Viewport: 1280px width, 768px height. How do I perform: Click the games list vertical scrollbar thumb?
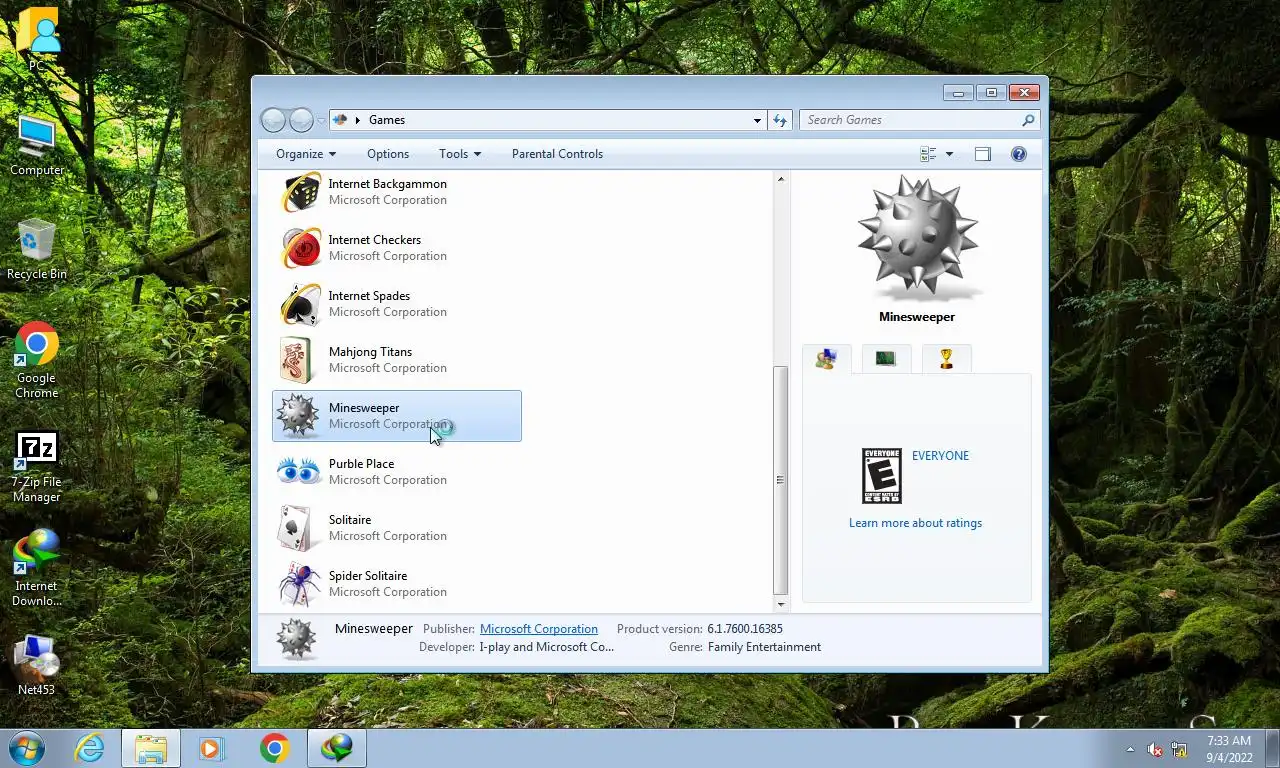[781, 480]
